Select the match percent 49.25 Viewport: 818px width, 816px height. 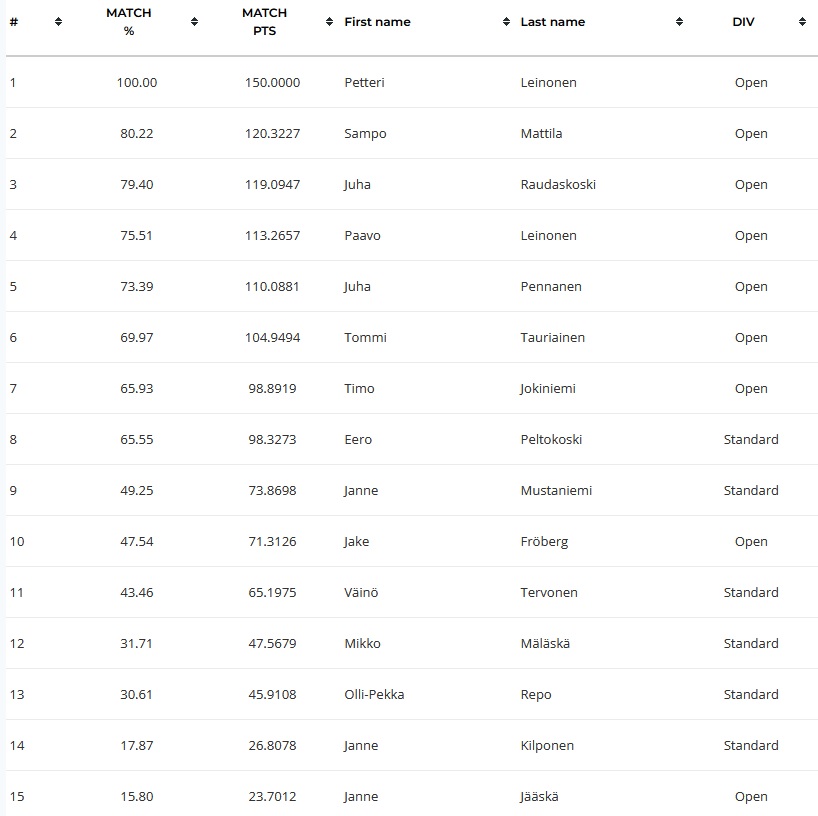coord(137,490)
